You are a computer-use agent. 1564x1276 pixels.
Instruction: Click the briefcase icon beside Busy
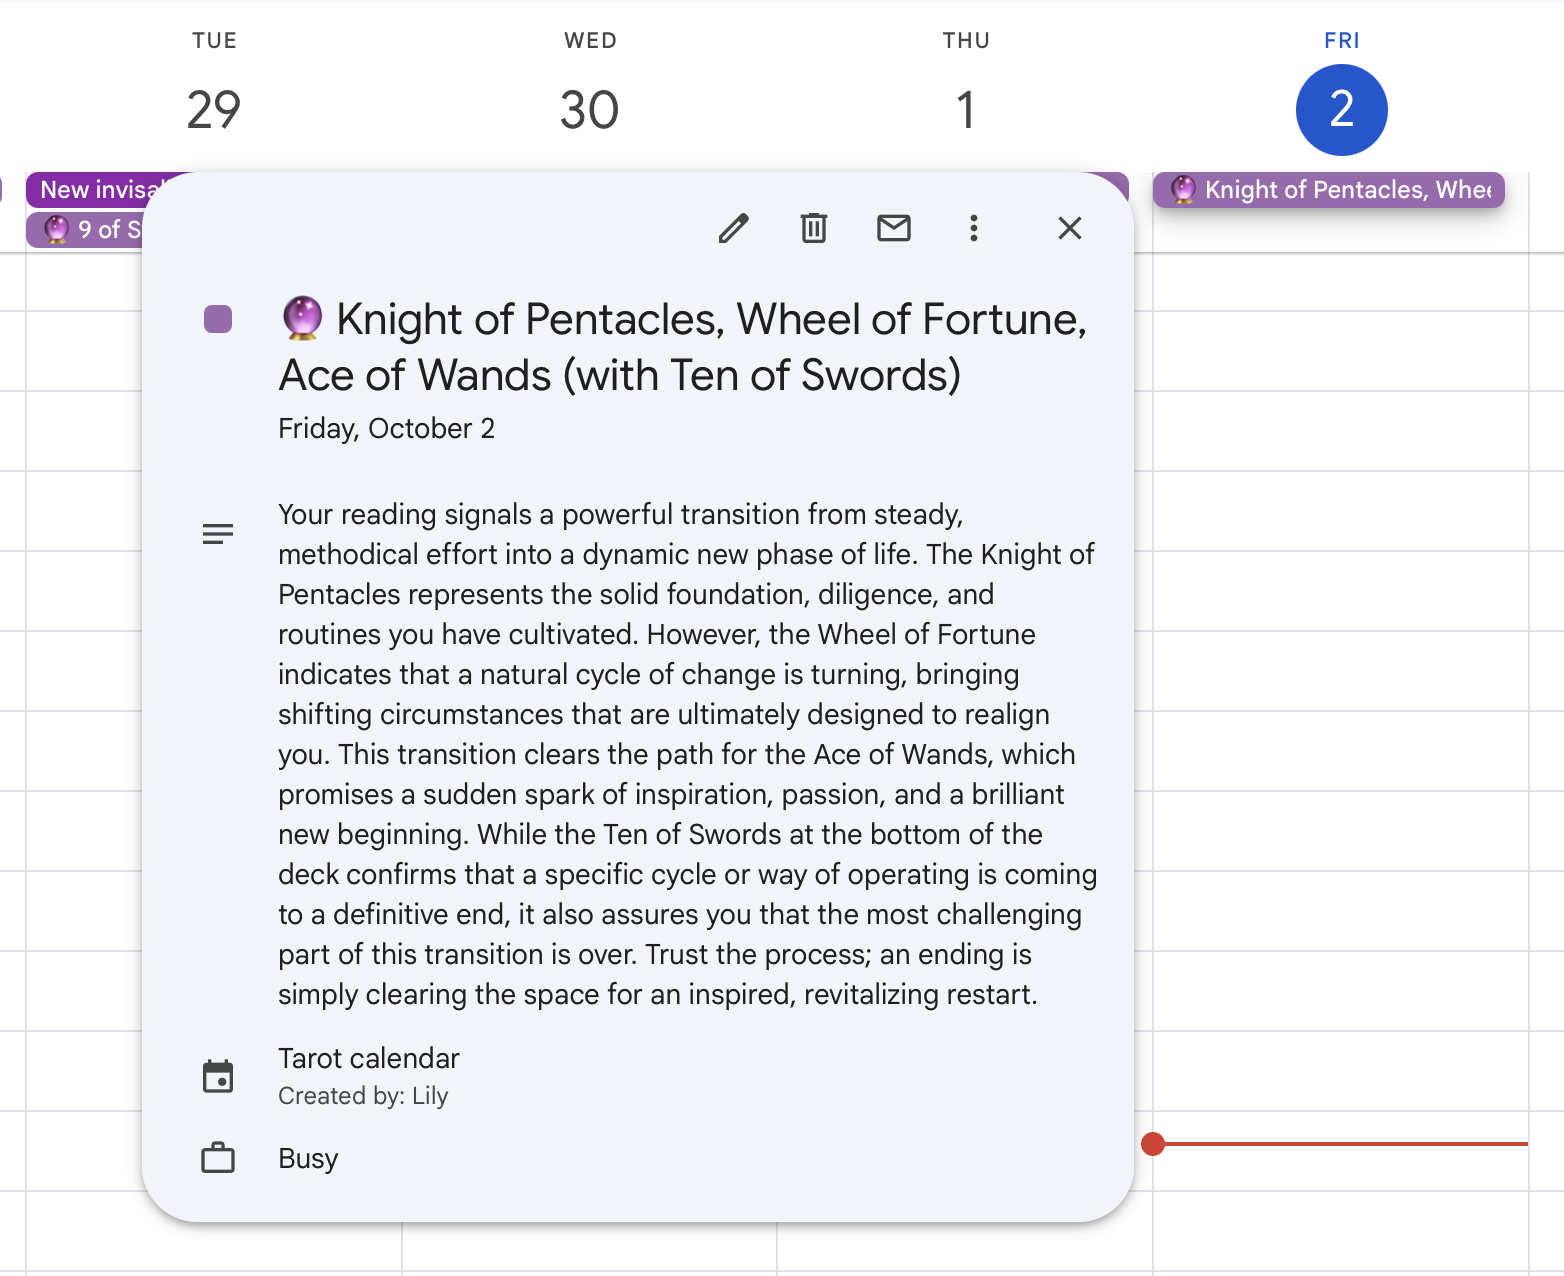tap(218, 1158)
